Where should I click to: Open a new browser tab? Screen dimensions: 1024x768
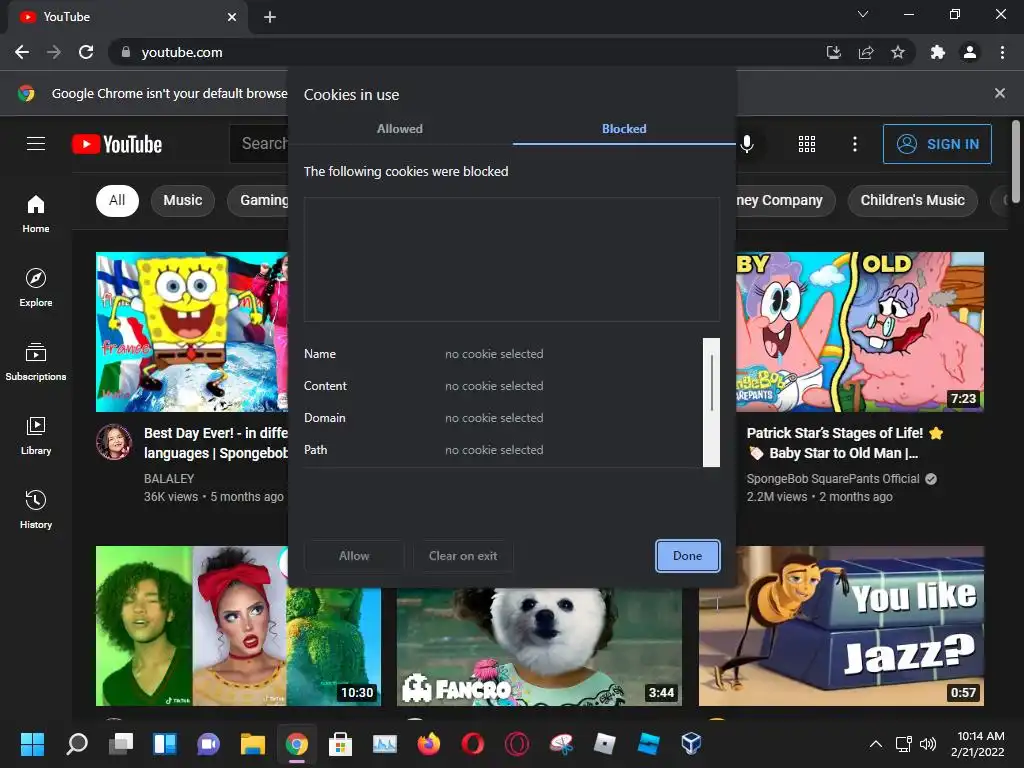[270, 17]
